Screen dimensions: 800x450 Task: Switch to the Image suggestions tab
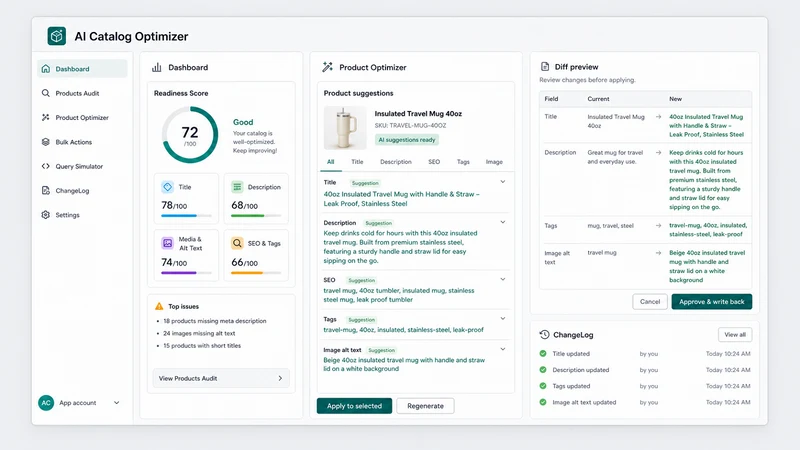(494, 162)
